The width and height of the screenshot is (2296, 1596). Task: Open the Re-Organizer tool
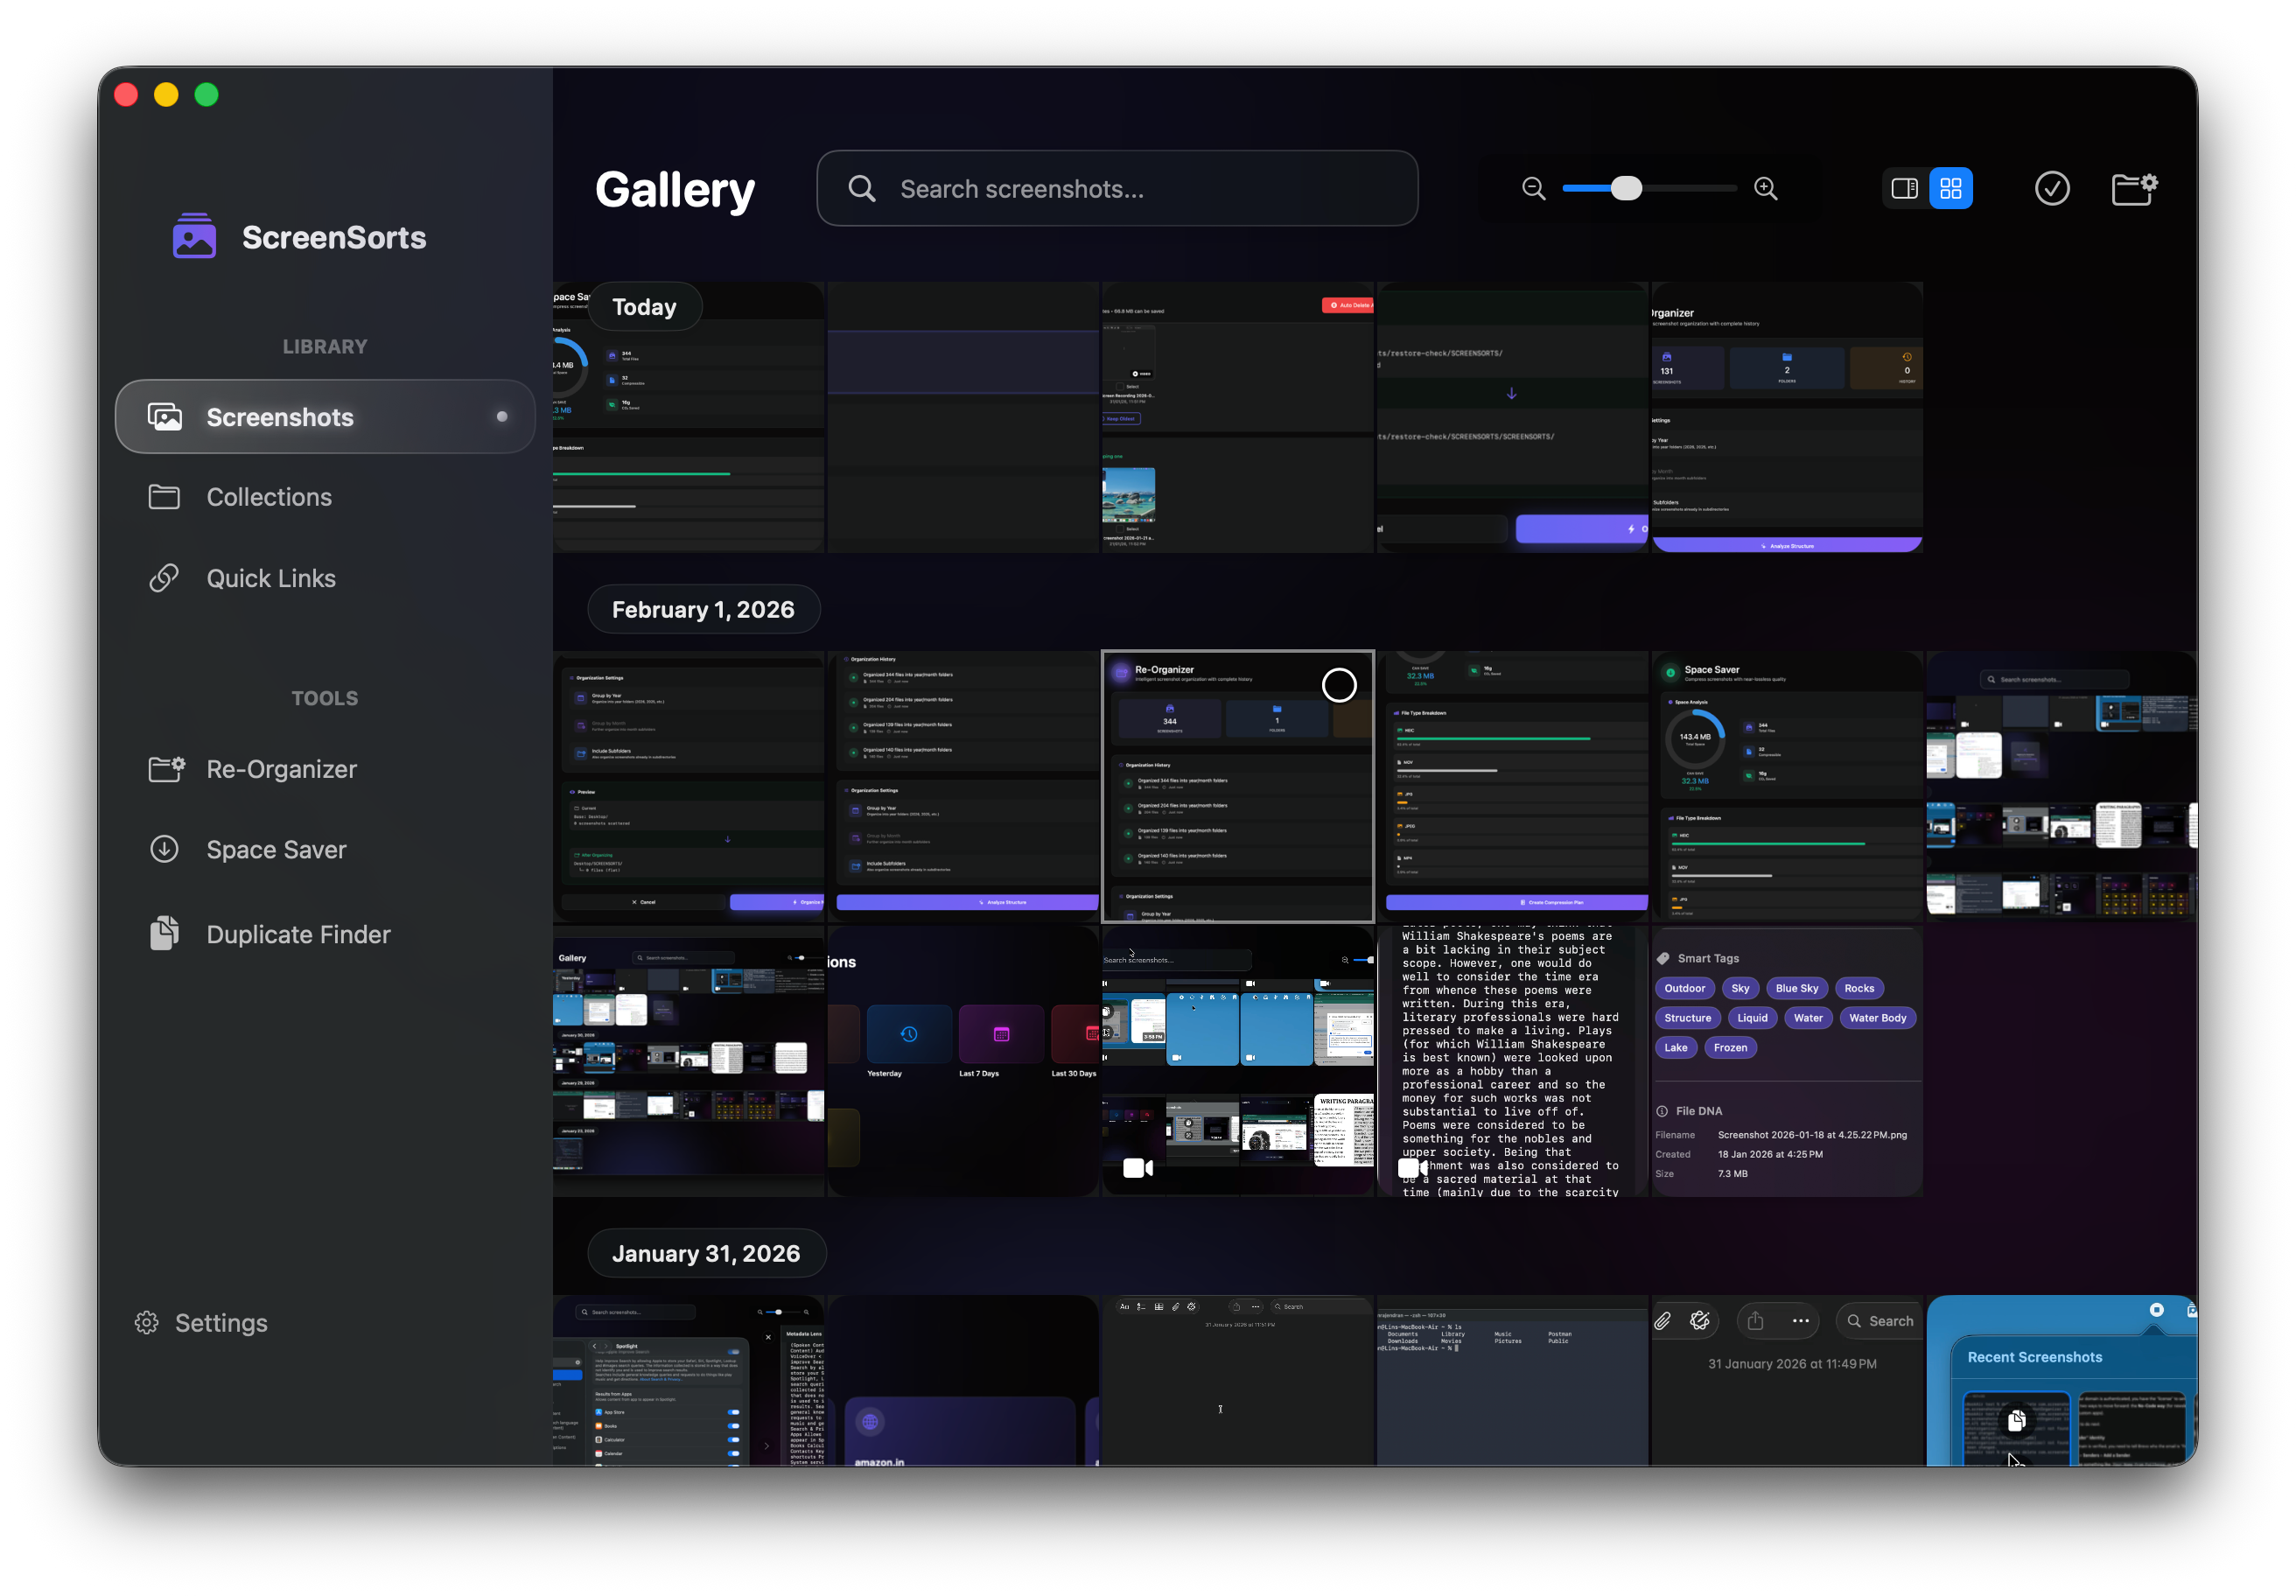(x=281, y=769)
